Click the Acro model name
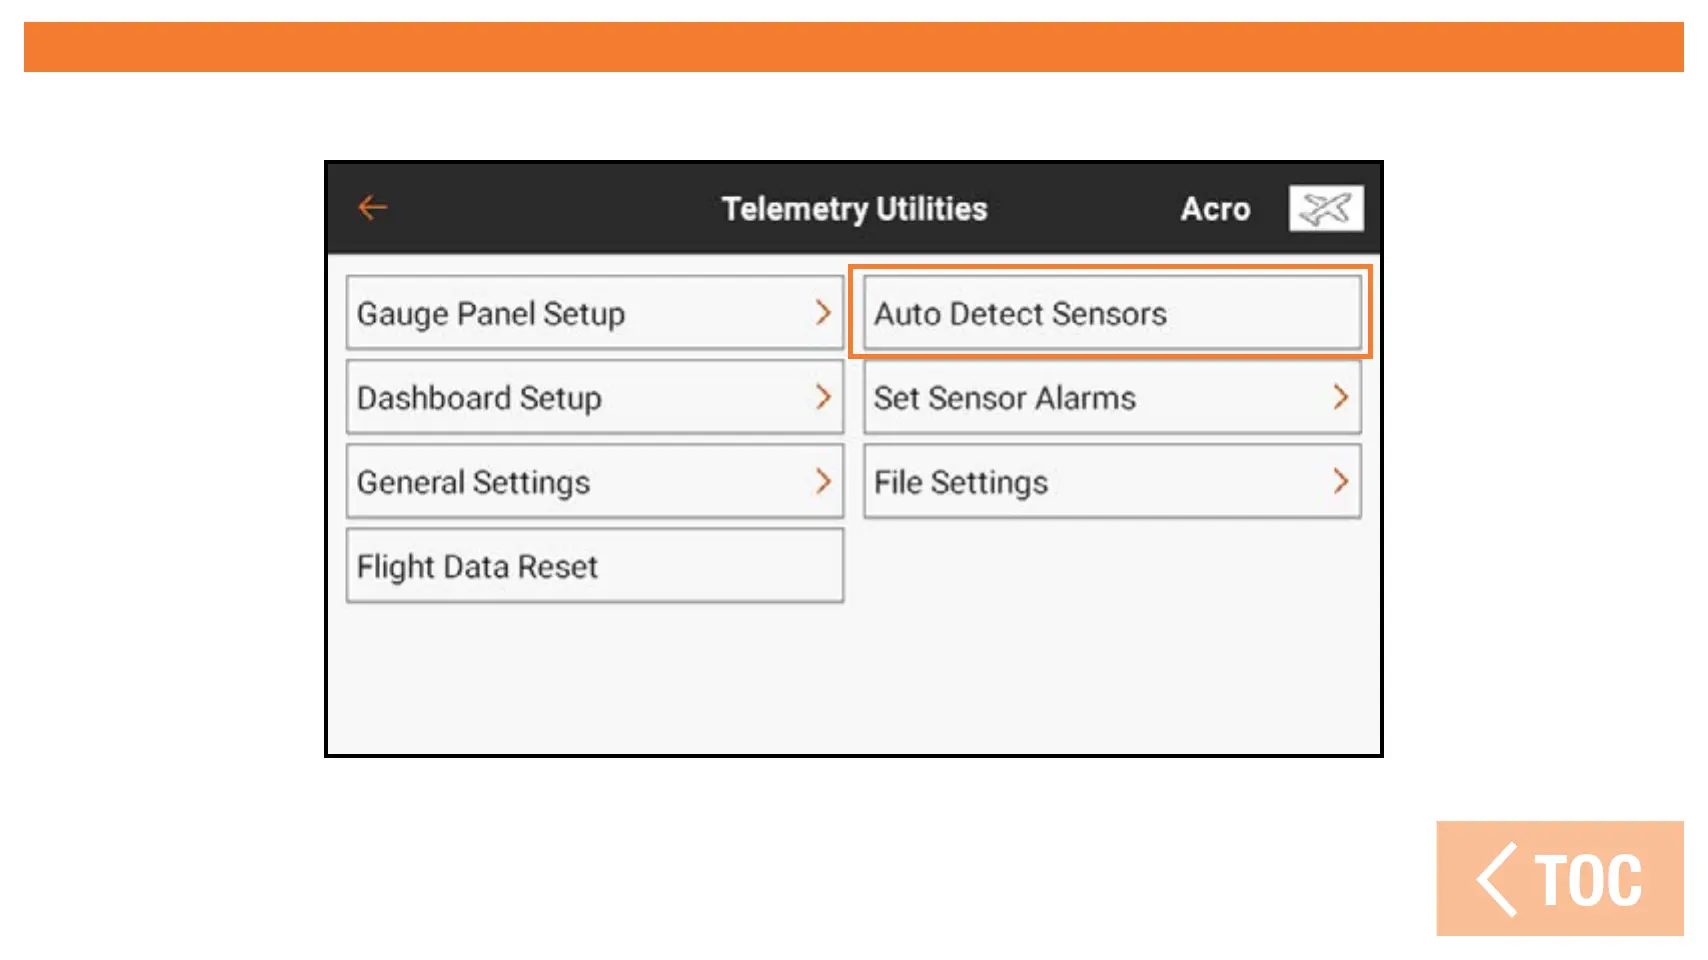Viewport: 1708px width, 960px height. click(1215, 209)
